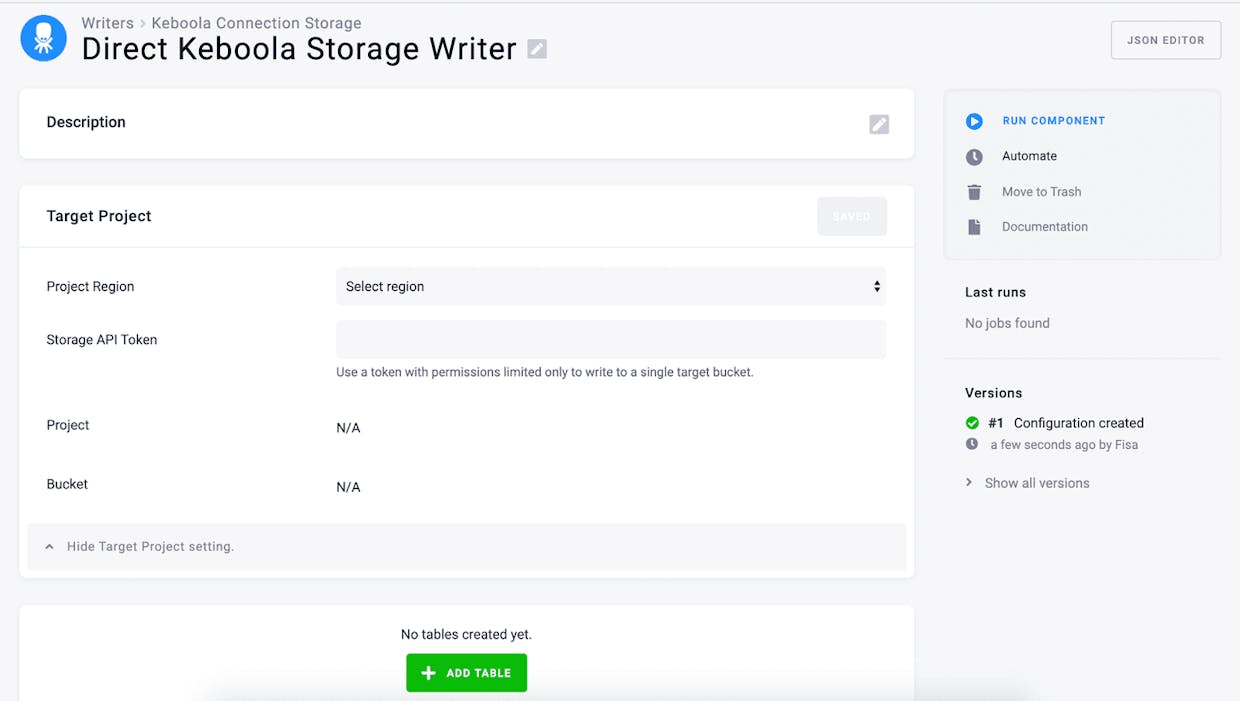
Task: Click the Add Table button
Action: pos(466,673)
